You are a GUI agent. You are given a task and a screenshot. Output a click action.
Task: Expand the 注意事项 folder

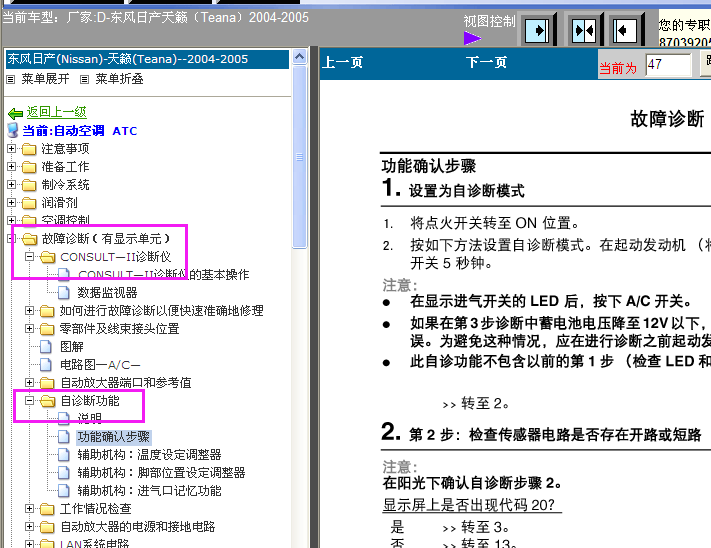click(12, 148)
